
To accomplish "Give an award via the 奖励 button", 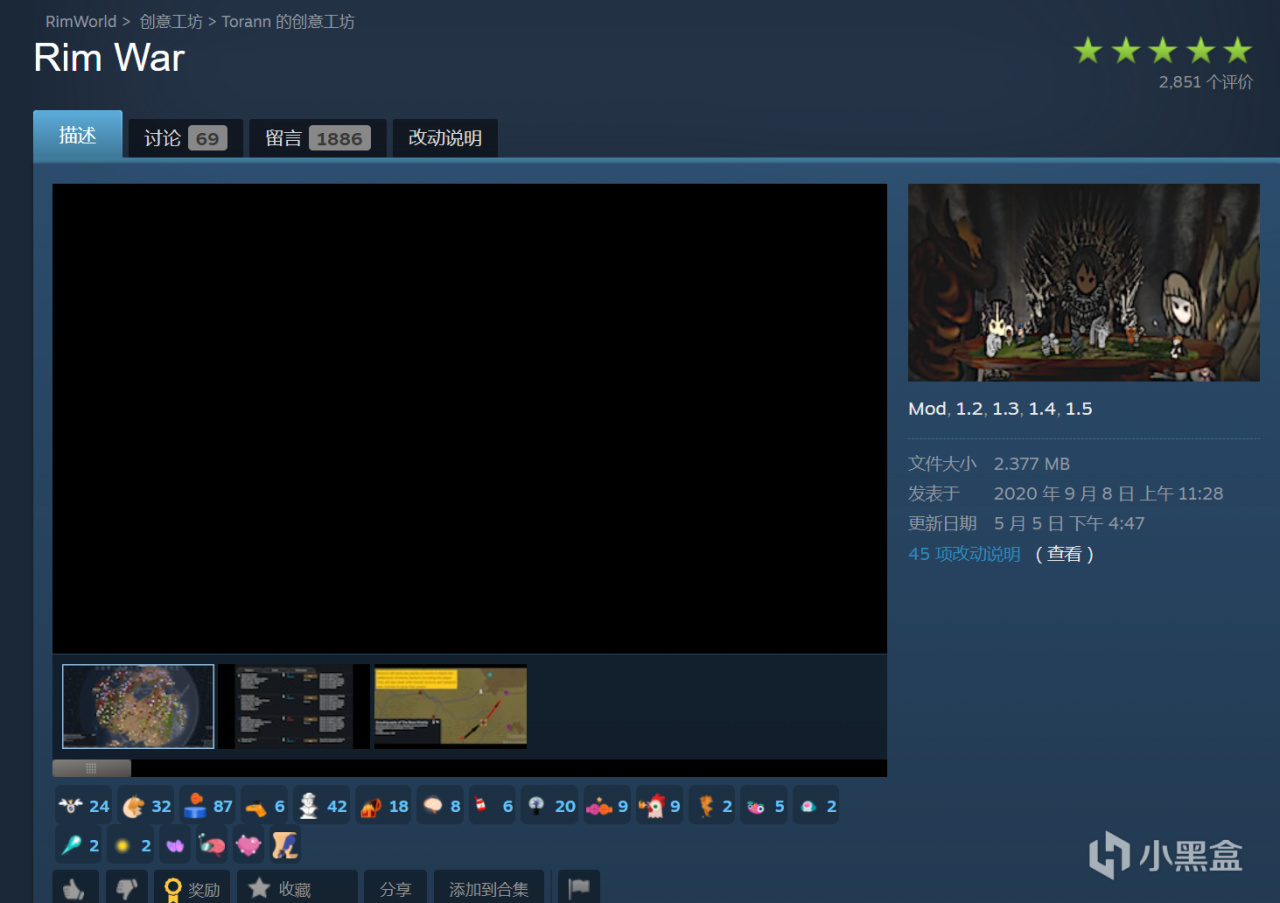I will pyautogui.click(x=192, y=887).
